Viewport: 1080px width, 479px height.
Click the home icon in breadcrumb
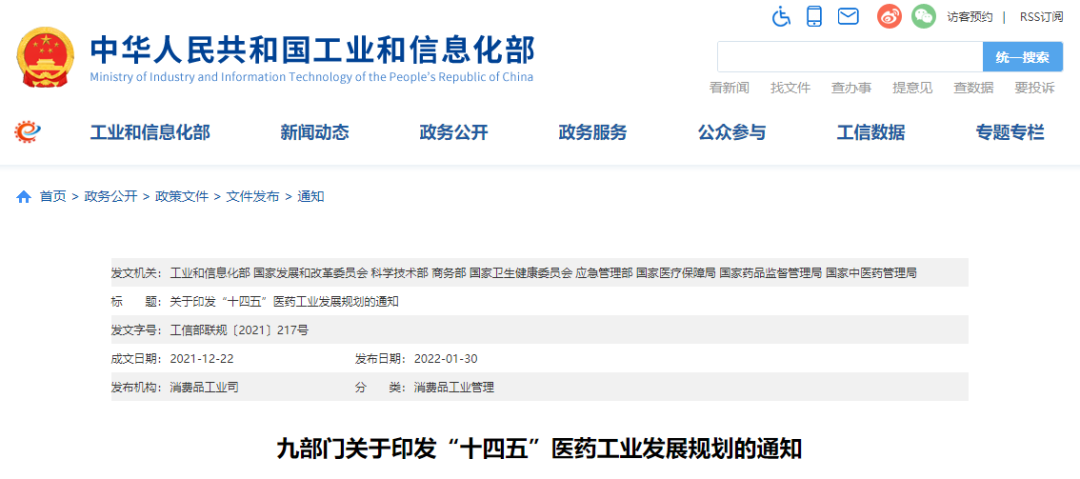coord(23,197)
